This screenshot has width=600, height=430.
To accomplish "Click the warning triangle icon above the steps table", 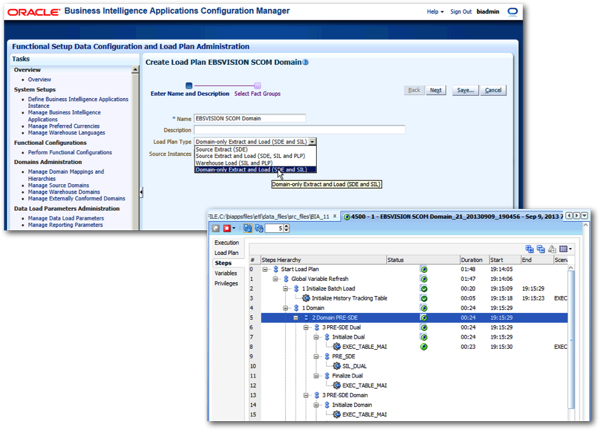I will (552, 249).
